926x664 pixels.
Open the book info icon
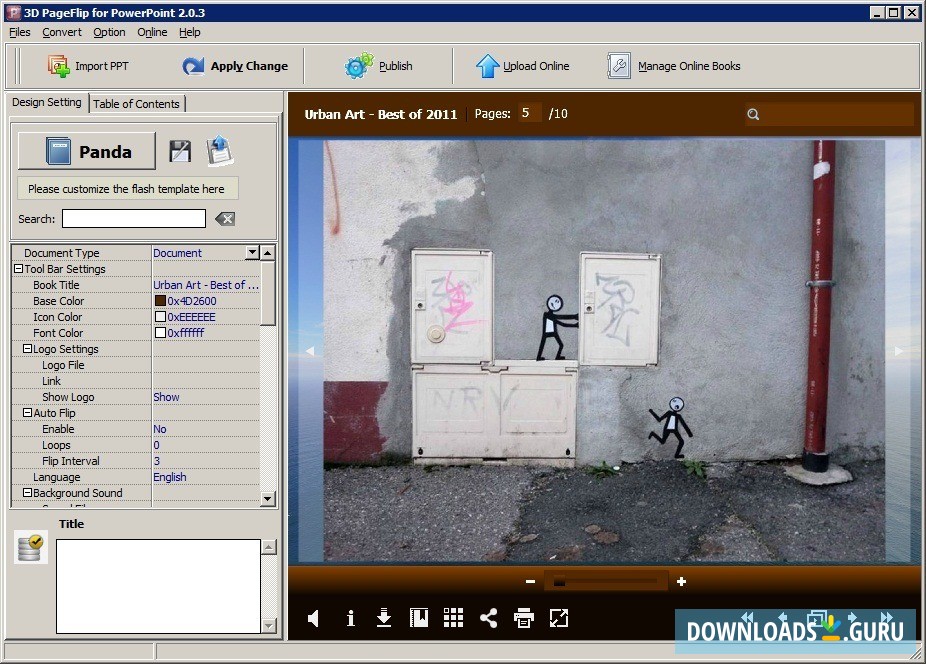pyautogui.click(x=350, y=619)
